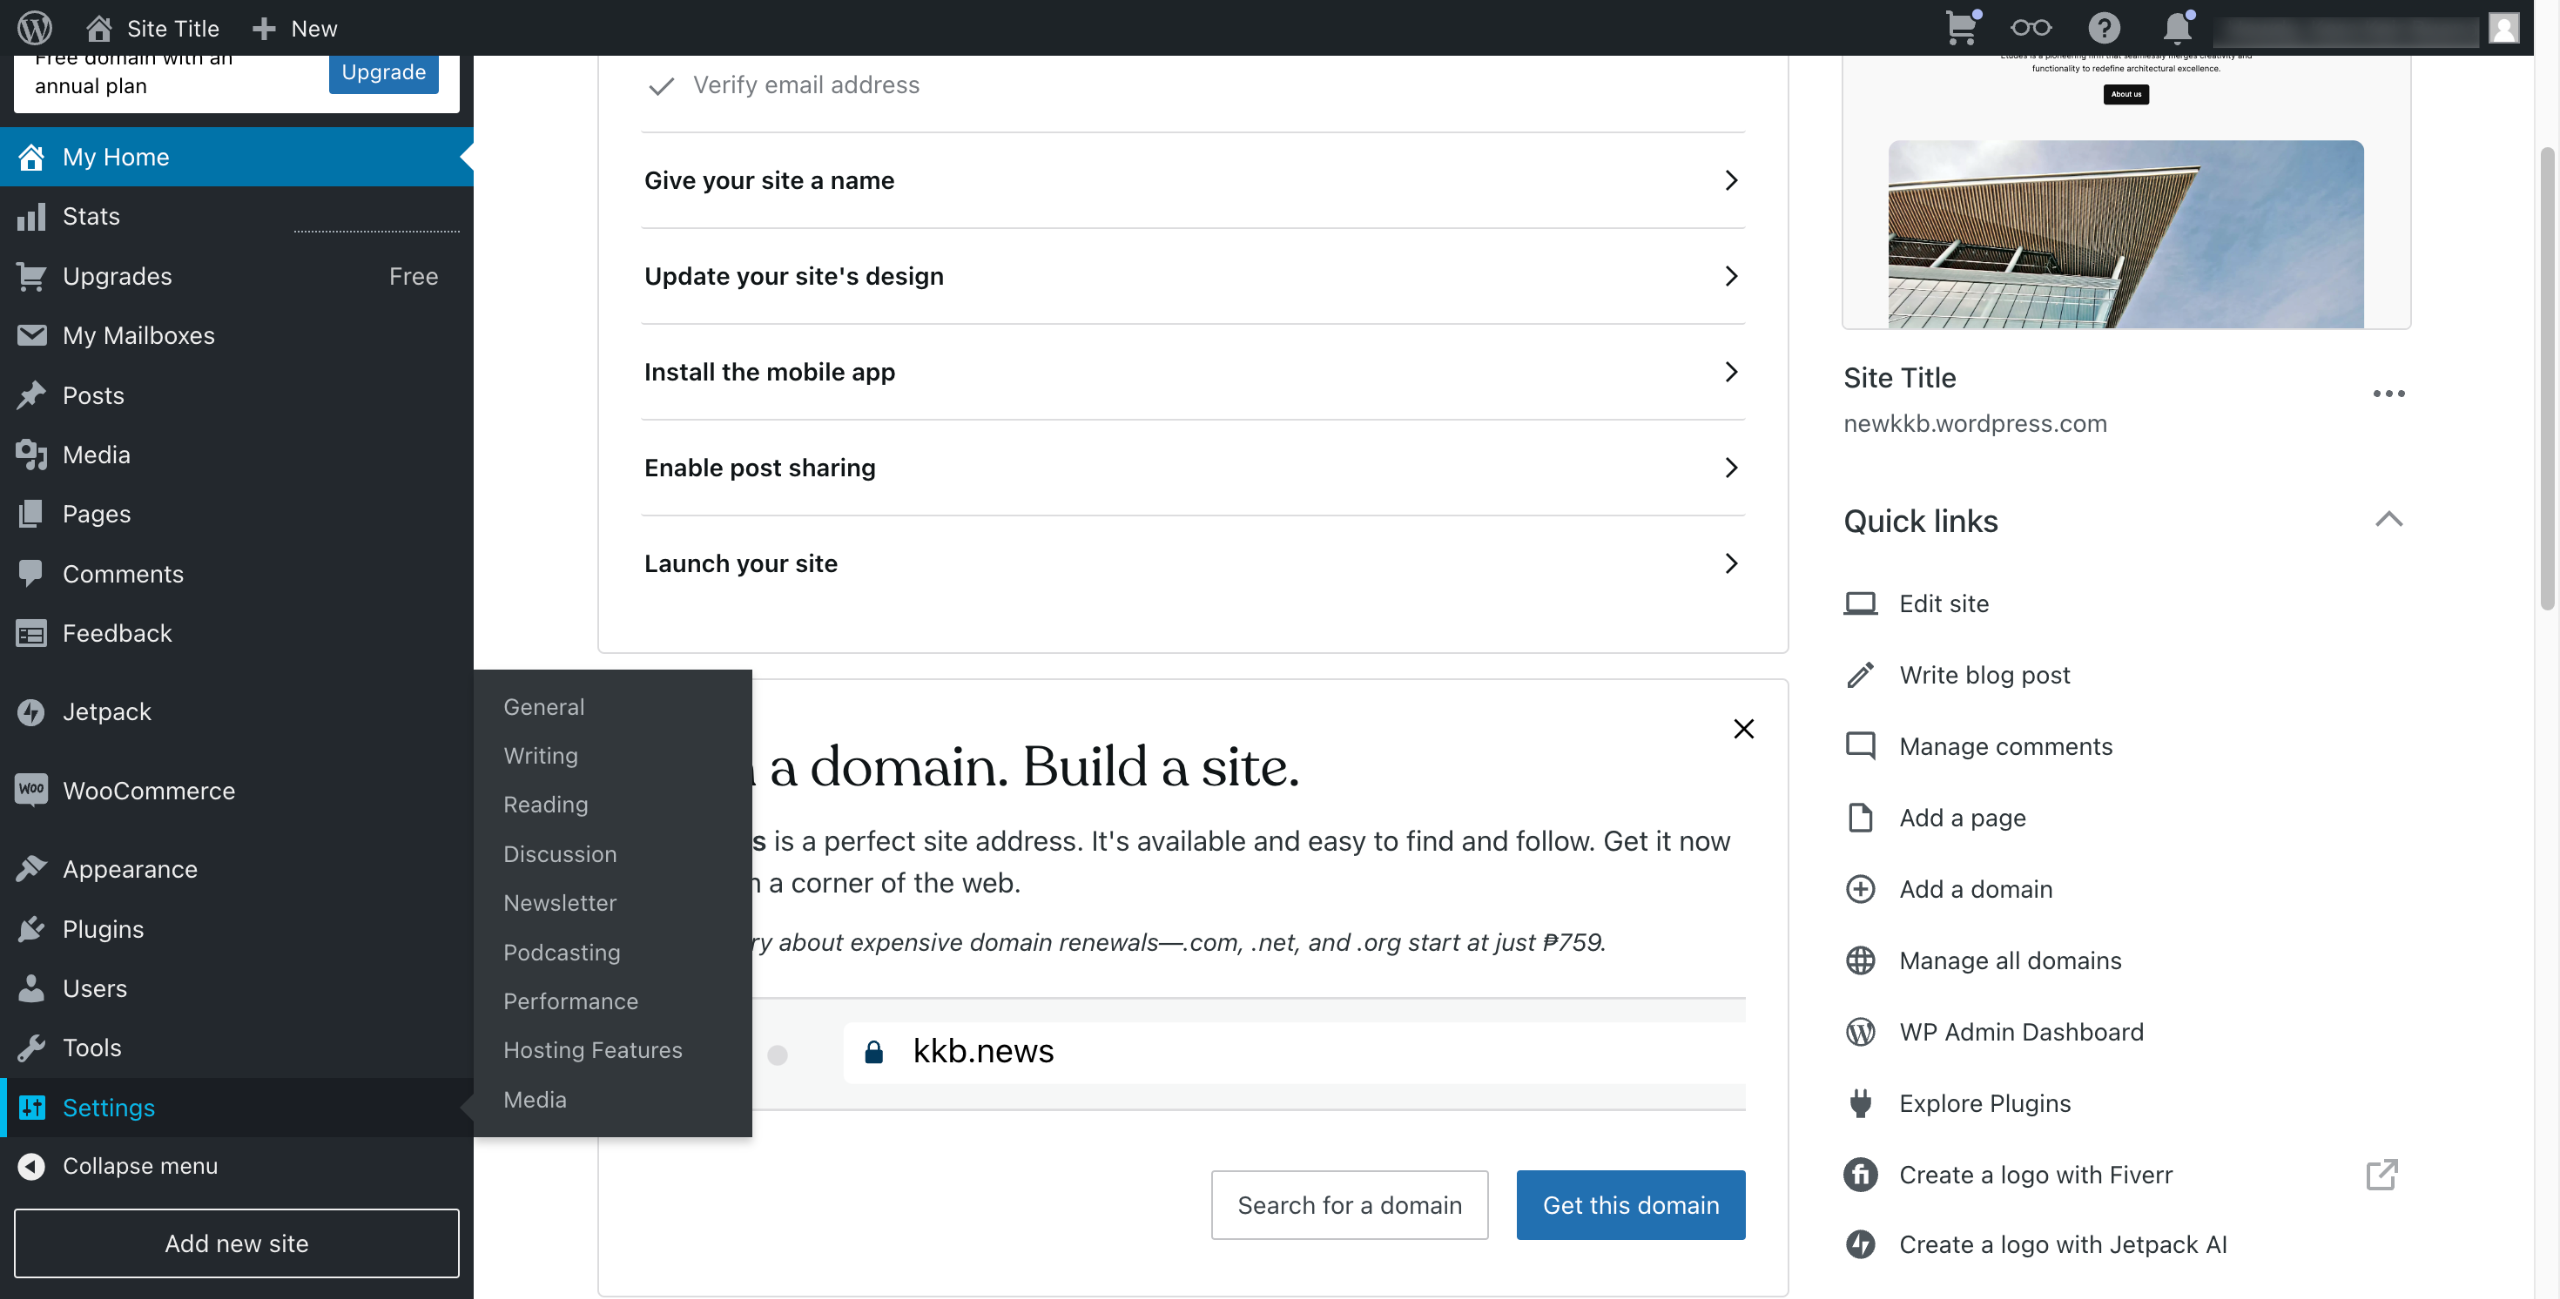The image size is (2560, 1299).
Task: Dismiss the domain promotion card
Action: pos(1743,729)
